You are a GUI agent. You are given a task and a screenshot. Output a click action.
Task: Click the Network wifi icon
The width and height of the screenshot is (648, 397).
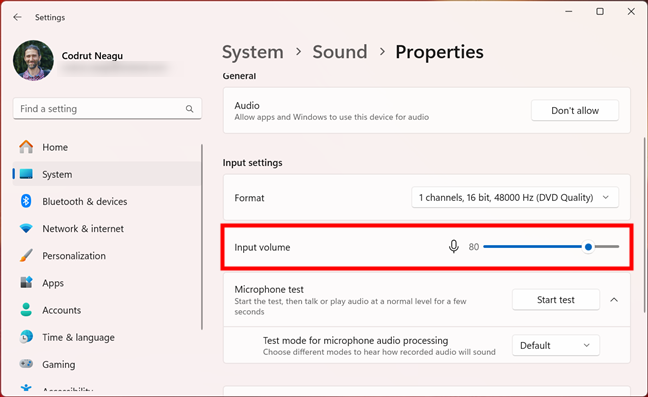[26, 228]
